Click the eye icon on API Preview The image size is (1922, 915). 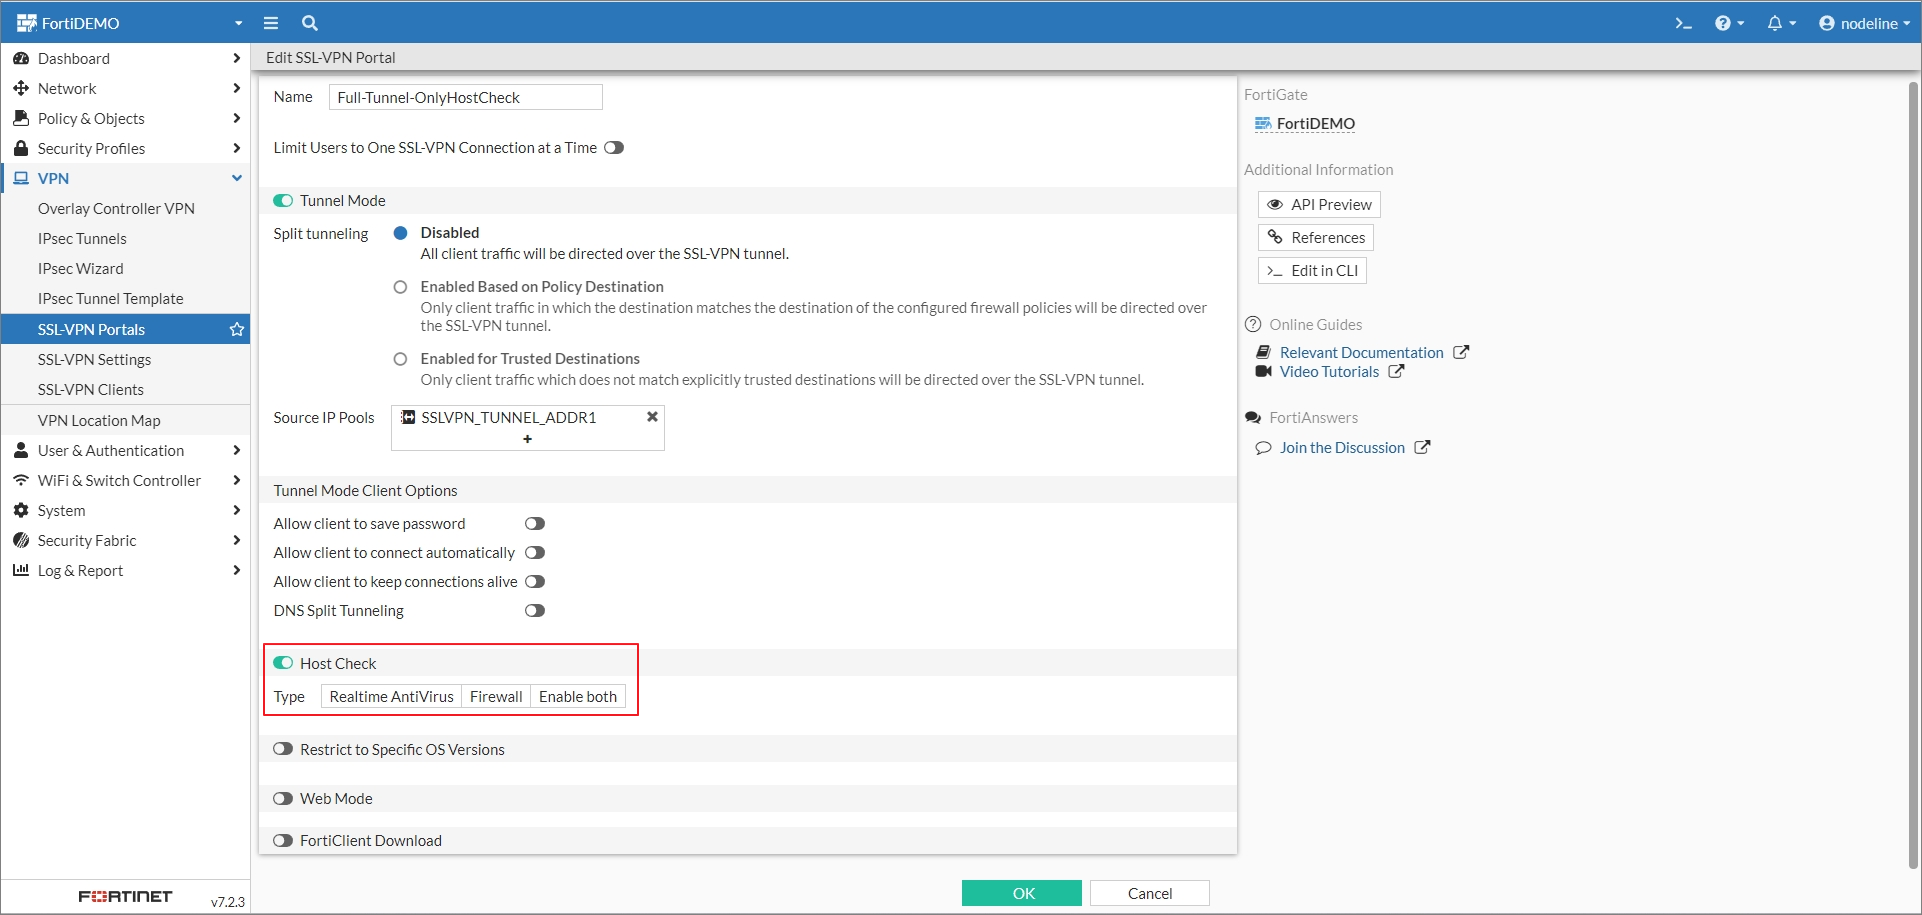(1275, 204)
